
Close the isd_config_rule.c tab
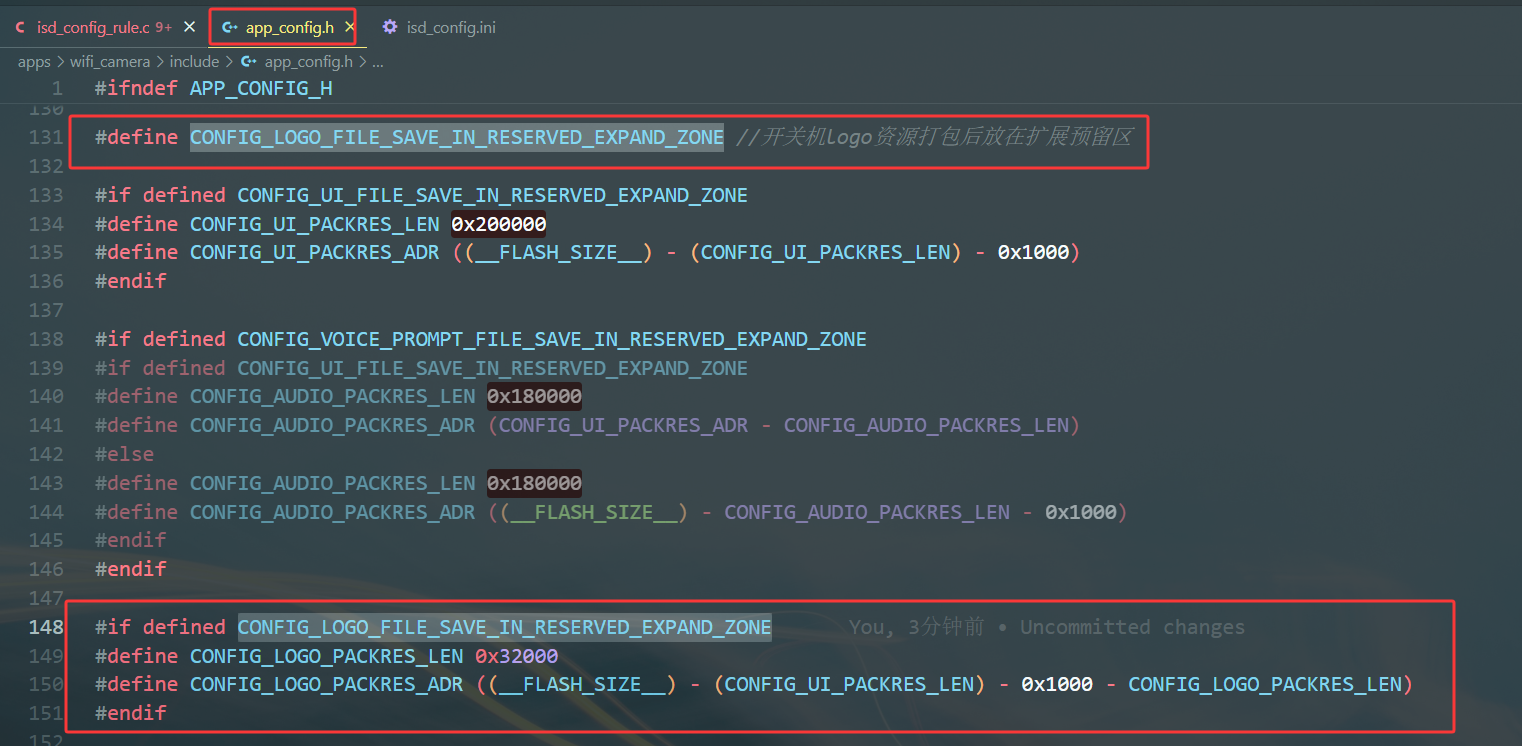pyautogui.click(x=189, y=27)
